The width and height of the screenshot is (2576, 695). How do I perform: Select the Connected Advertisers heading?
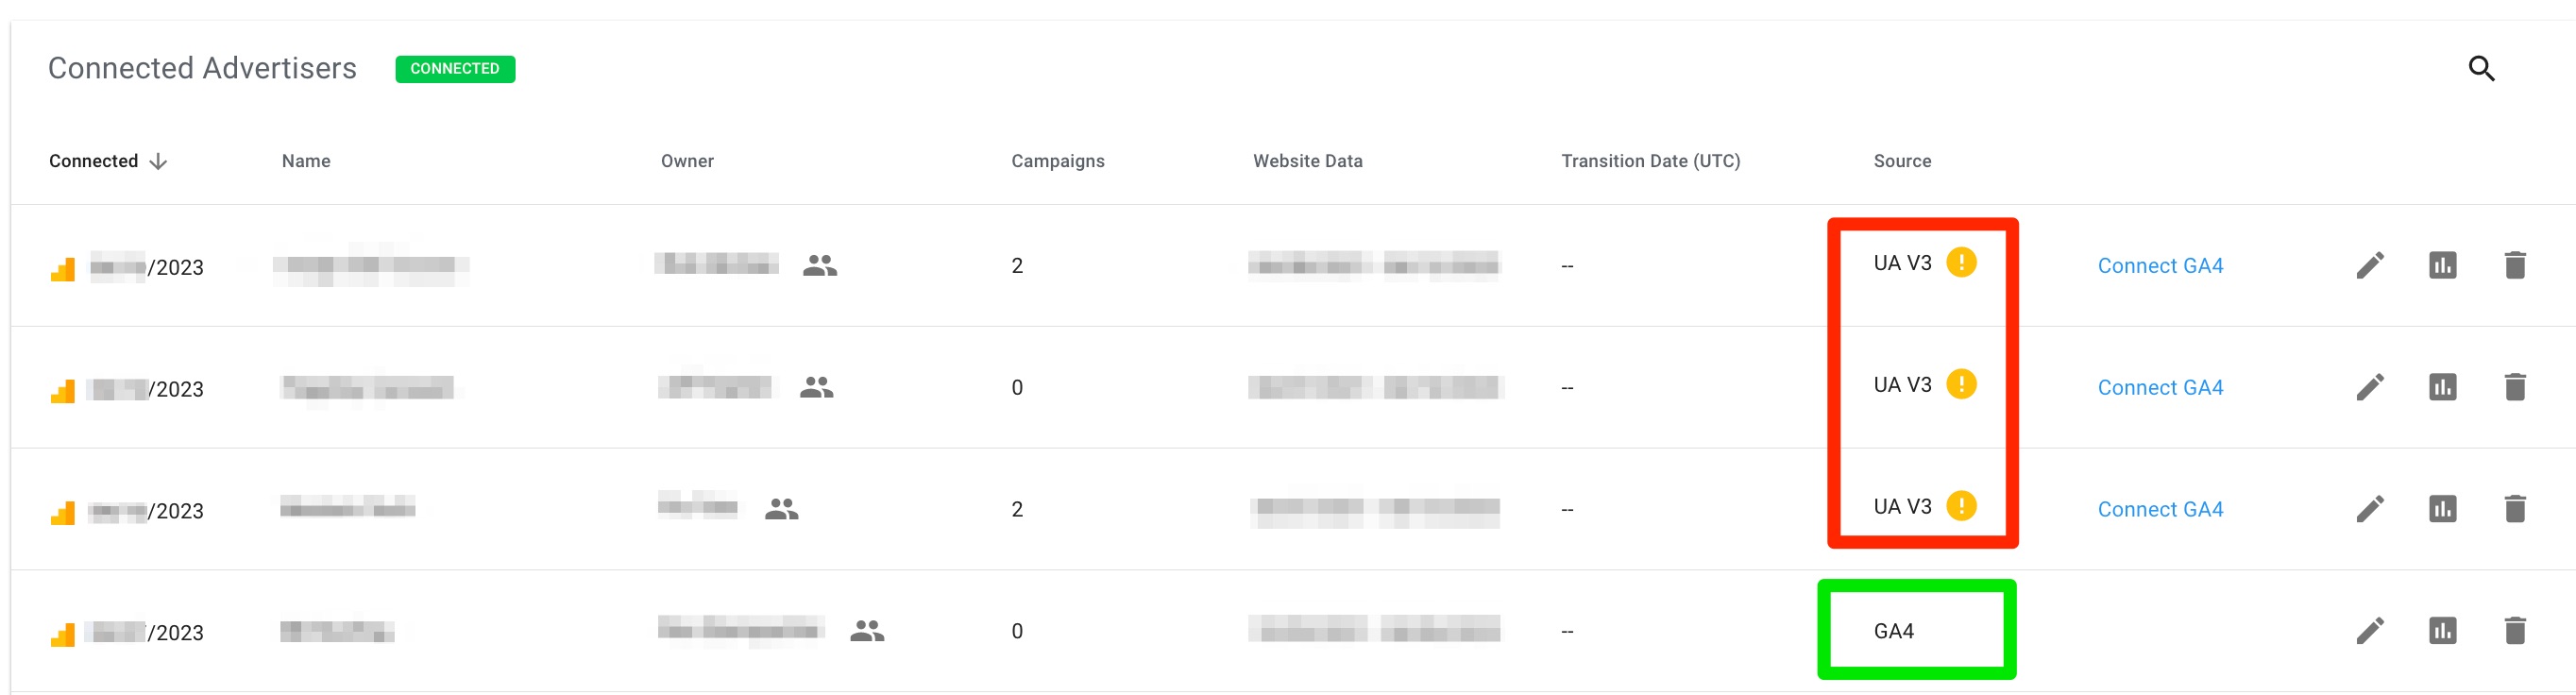tap(202, 67)
